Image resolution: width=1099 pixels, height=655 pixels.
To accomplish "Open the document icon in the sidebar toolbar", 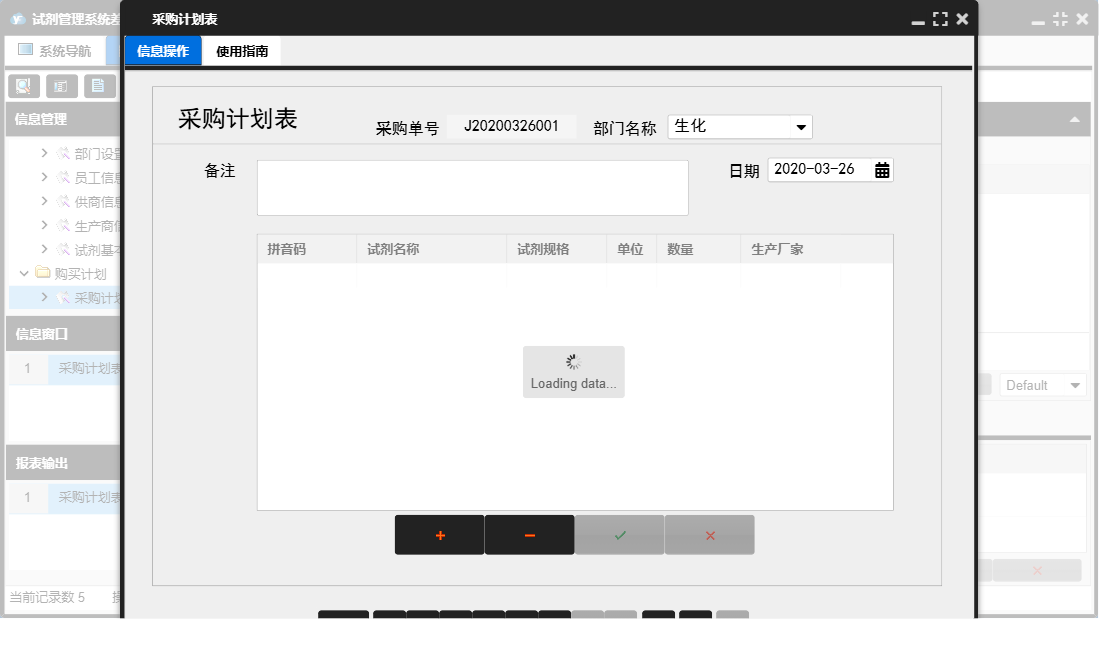I will click(x=99, y=85).
